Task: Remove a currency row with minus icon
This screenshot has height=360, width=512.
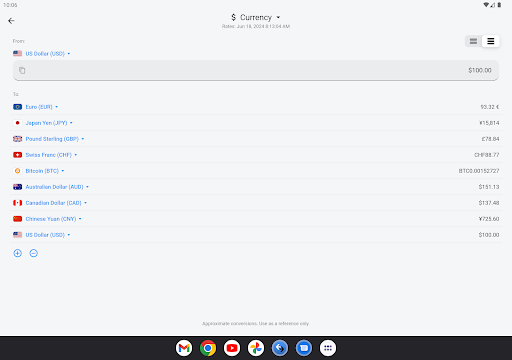Action: 34,253
